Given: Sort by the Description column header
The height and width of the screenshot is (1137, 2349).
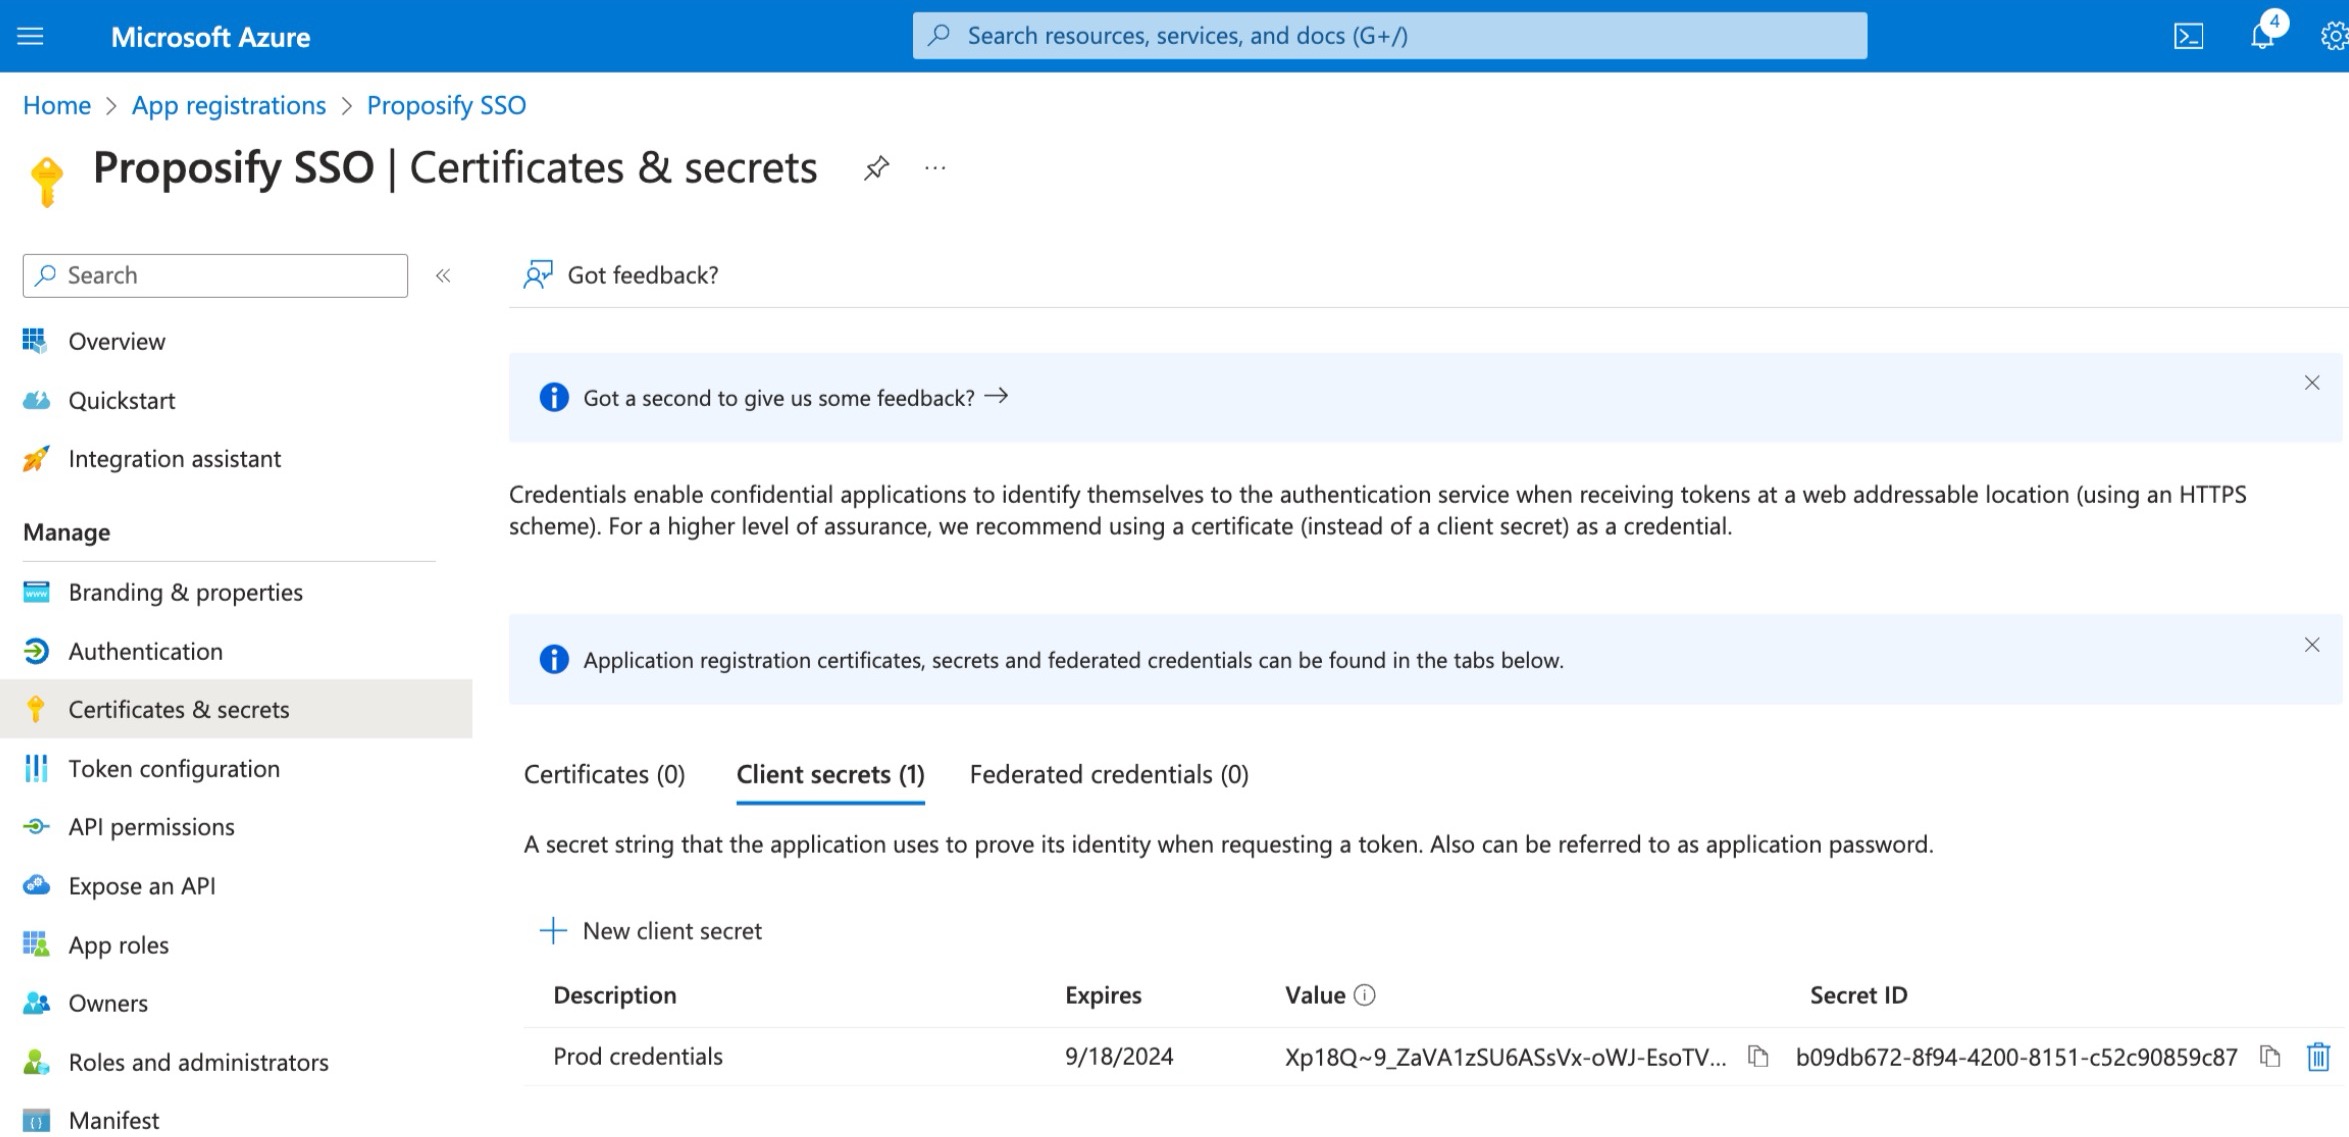Looking at the screenshot, I should [615, 995].
